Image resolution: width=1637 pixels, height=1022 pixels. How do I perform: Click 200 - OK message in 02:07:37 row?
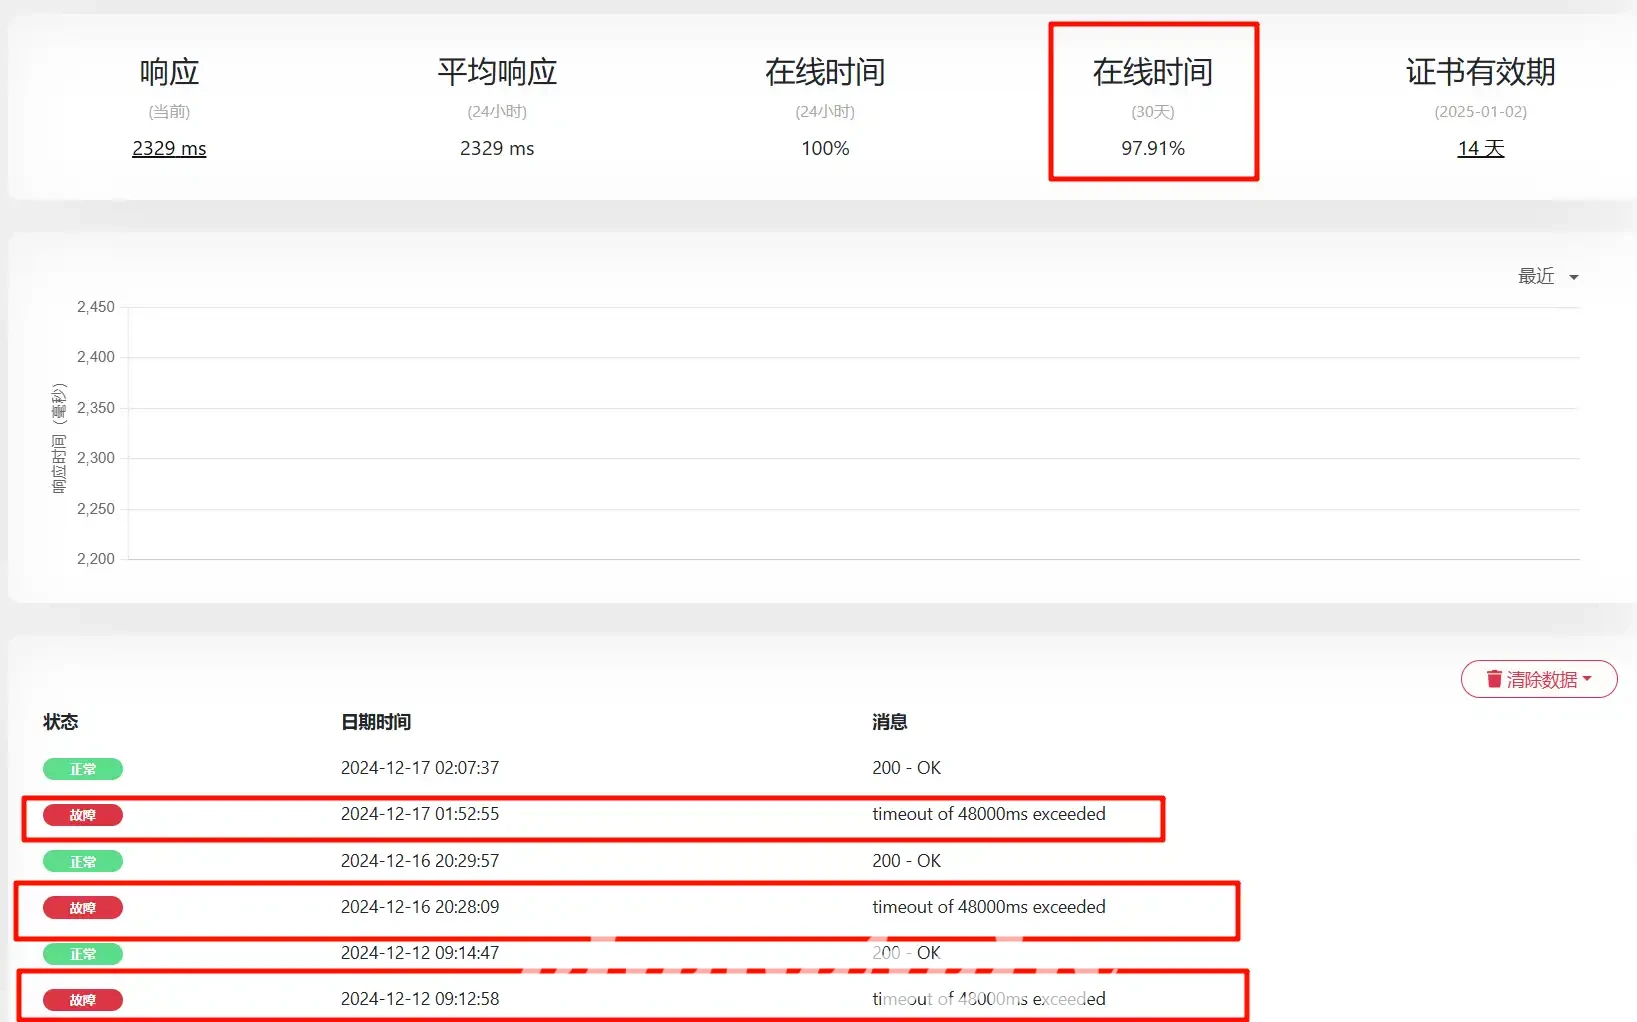906,768
